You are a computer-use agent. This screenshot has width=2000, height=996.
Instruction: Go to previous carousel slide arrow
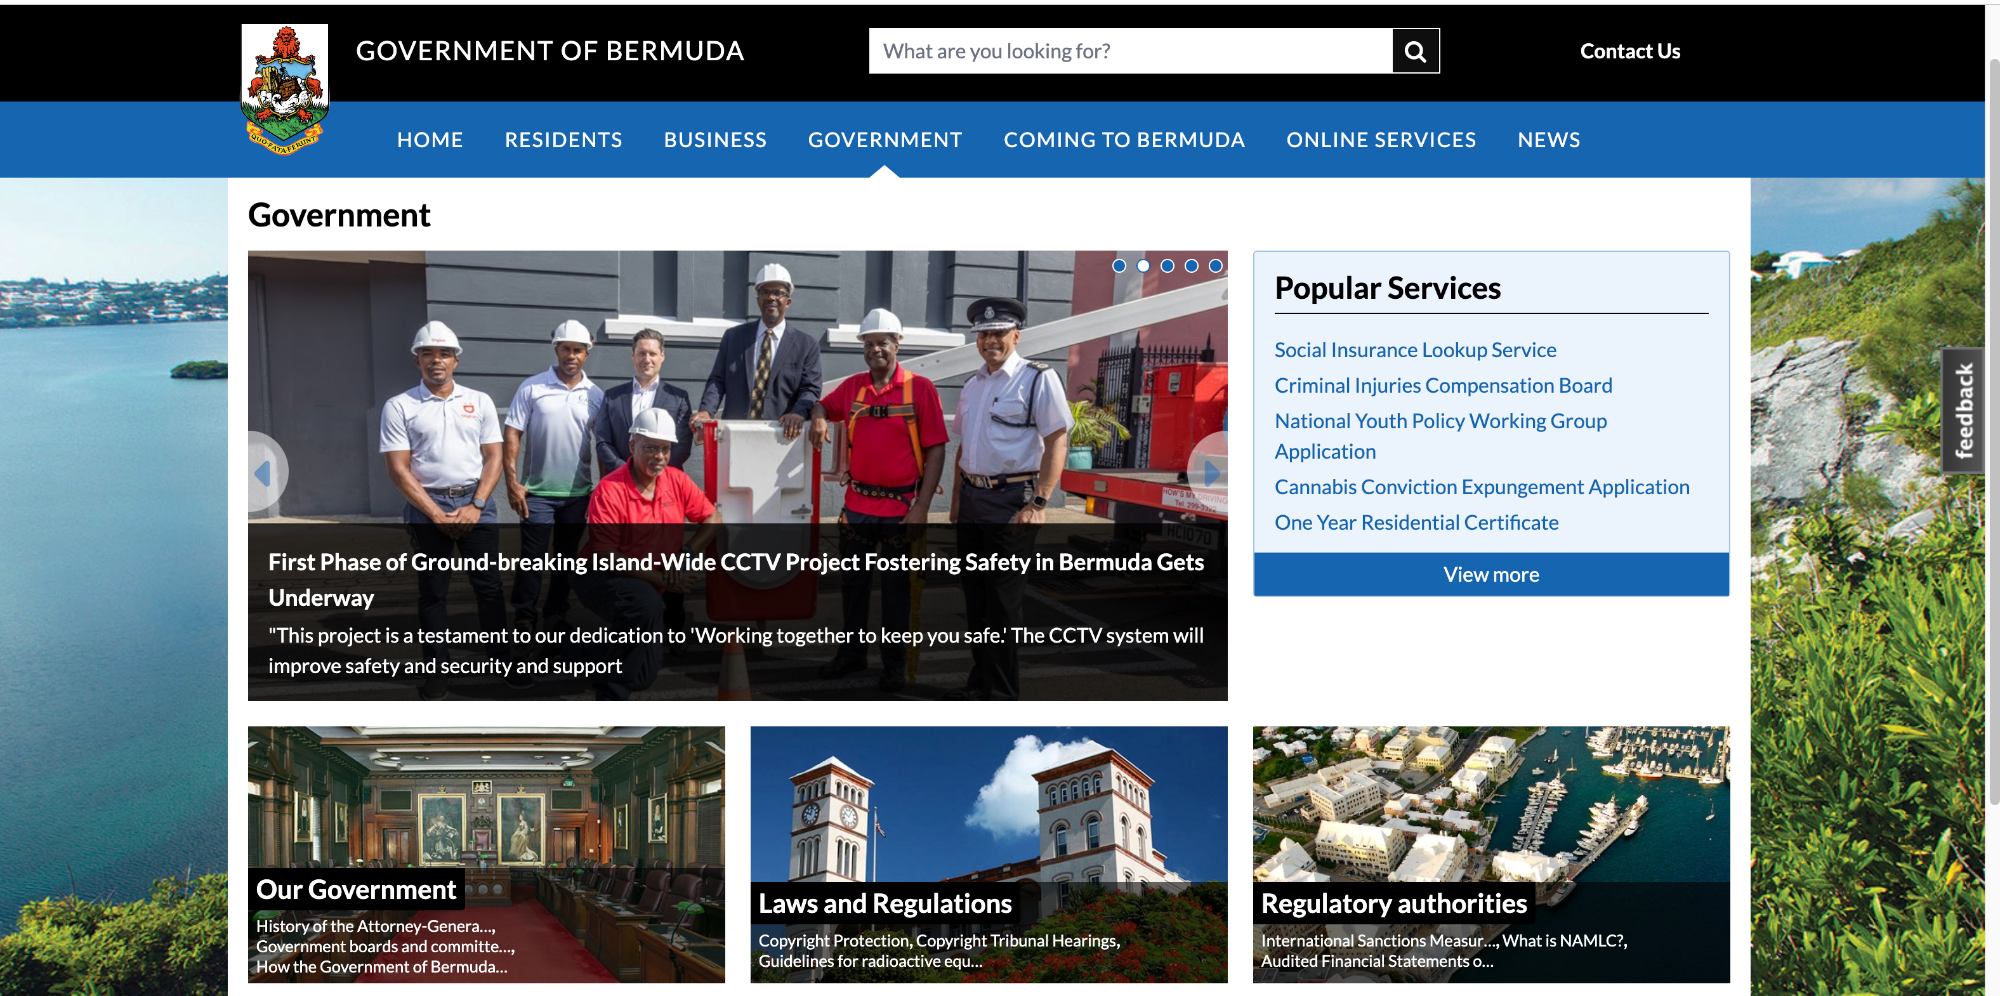(x=266, y=472)
